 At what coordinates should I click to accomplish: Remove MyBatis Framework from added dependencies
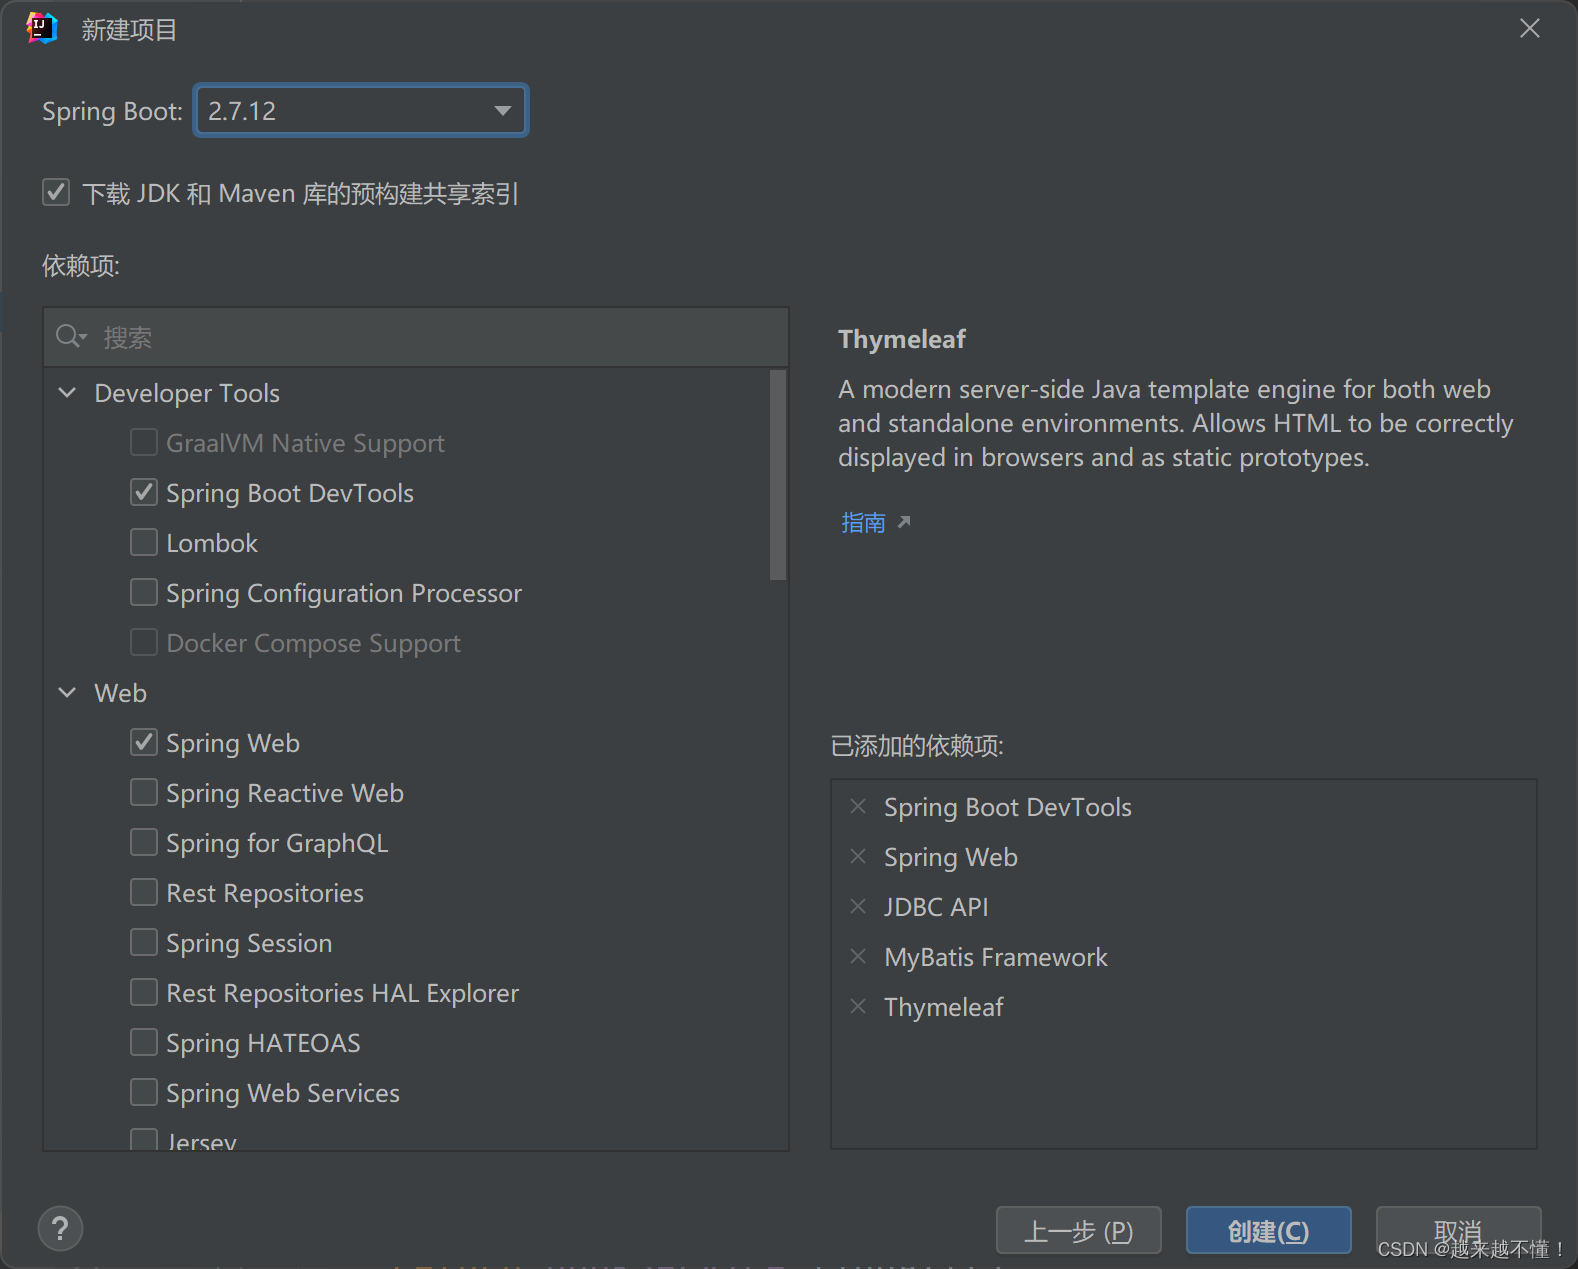pos(858,956)
